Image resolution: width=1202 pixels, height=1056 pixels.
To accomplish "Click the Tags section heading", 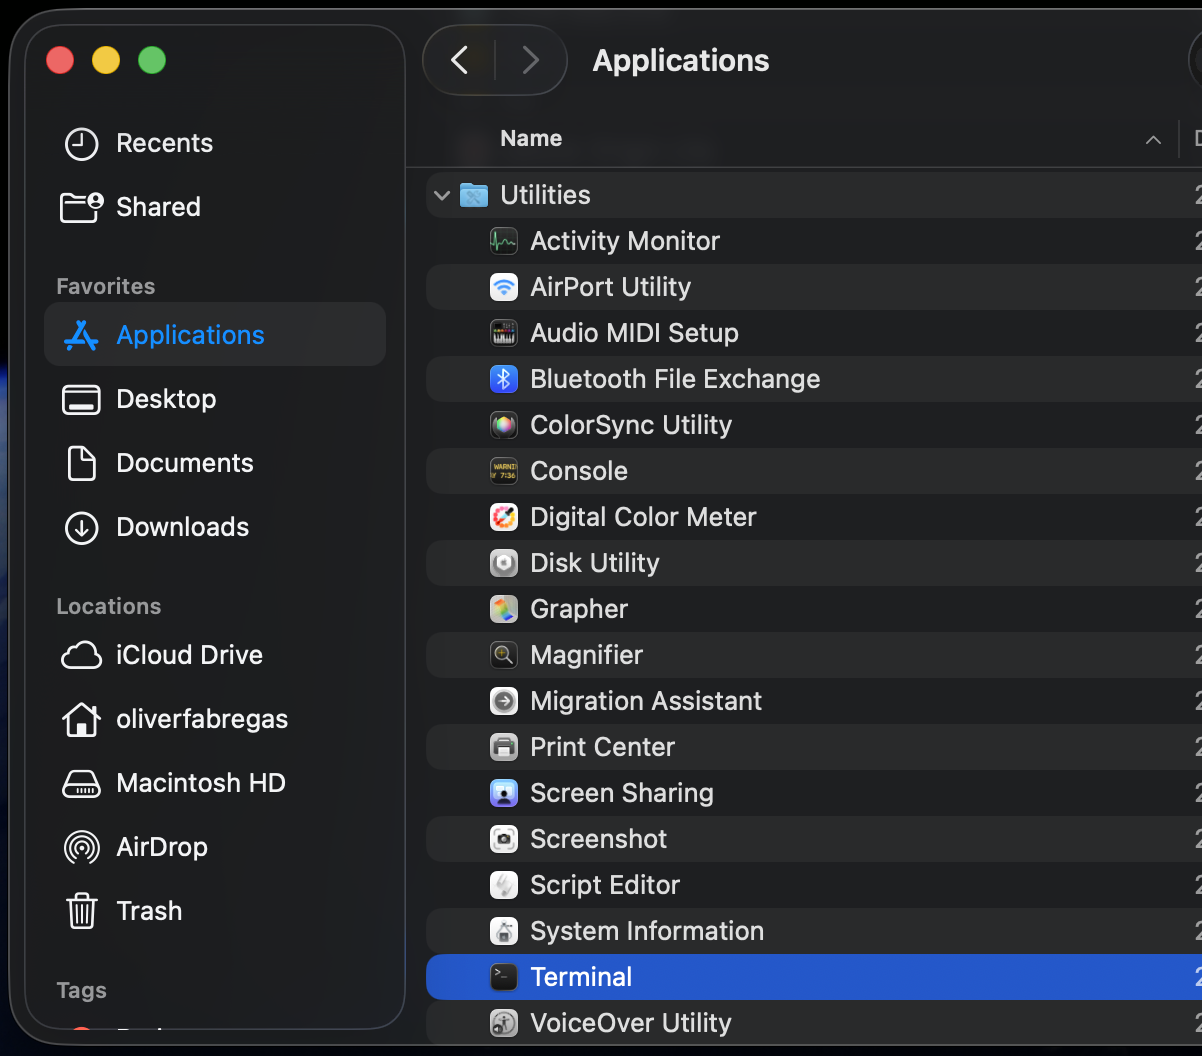I will tap(82, 991).
